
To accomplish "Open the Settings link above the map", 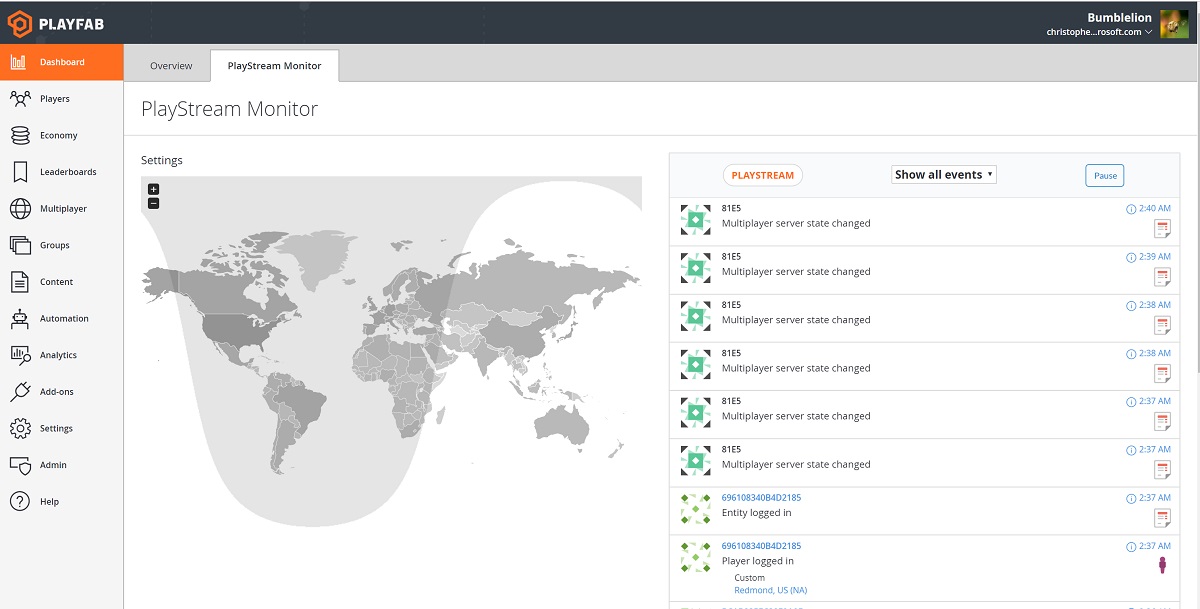I will 162,160.
